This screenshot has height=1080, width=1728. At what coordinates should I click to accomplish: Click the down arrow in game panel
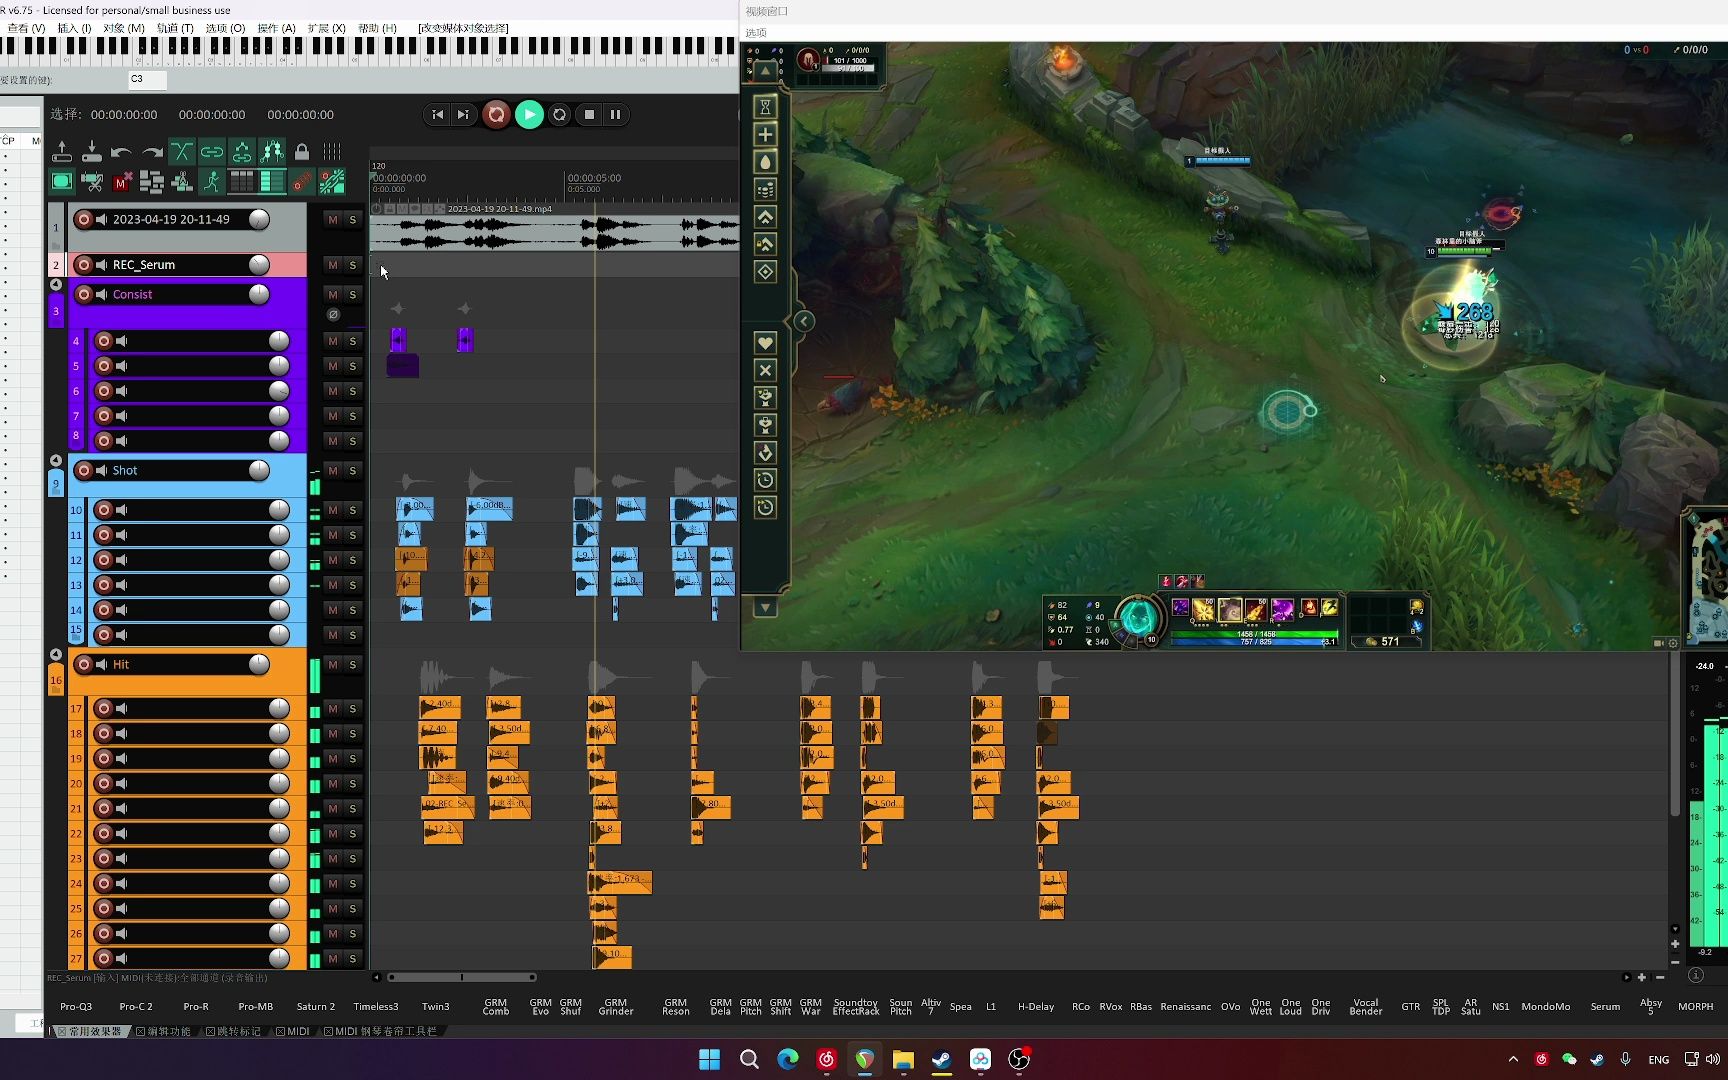pos(765,607)
